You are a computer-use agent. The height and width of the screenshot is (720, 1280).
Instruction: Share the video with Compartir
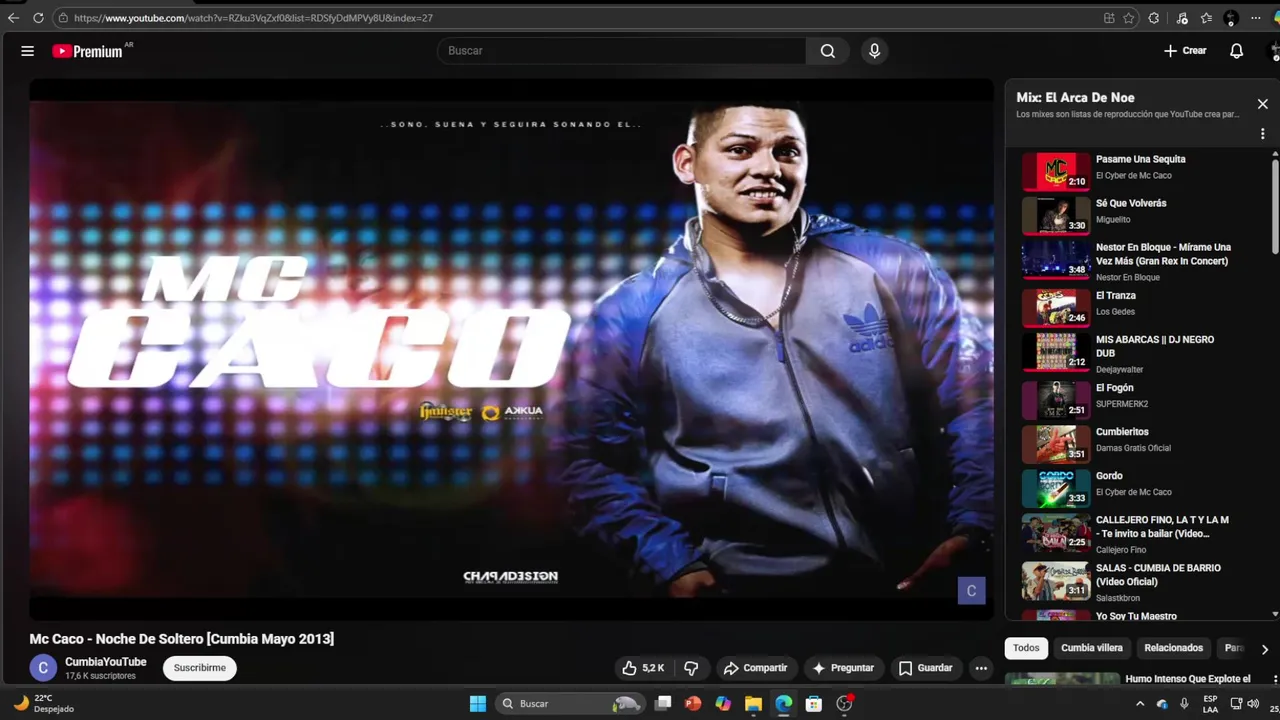(x=755, y=668)
